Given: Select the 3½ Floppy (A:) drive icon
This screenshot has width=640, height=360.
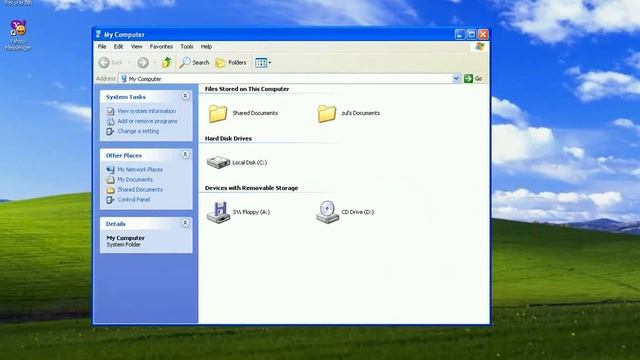Looking at the screenshot, I should [x=218, y=212].
